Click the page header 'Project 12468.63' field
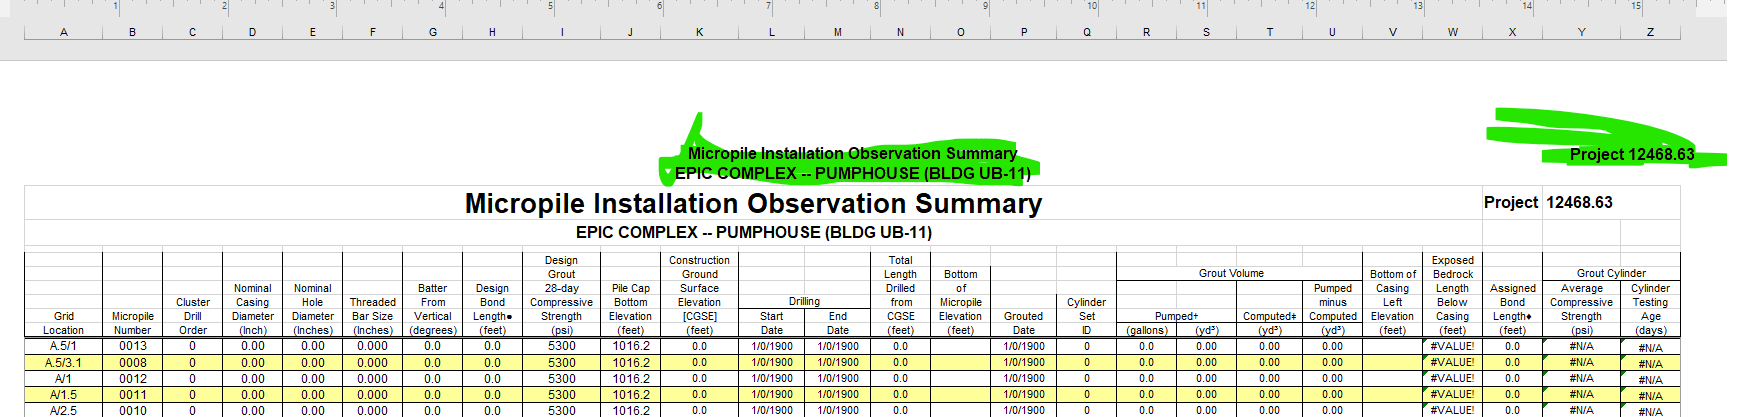This screenshot has height=417, width=1742. tap(1632, 154)
